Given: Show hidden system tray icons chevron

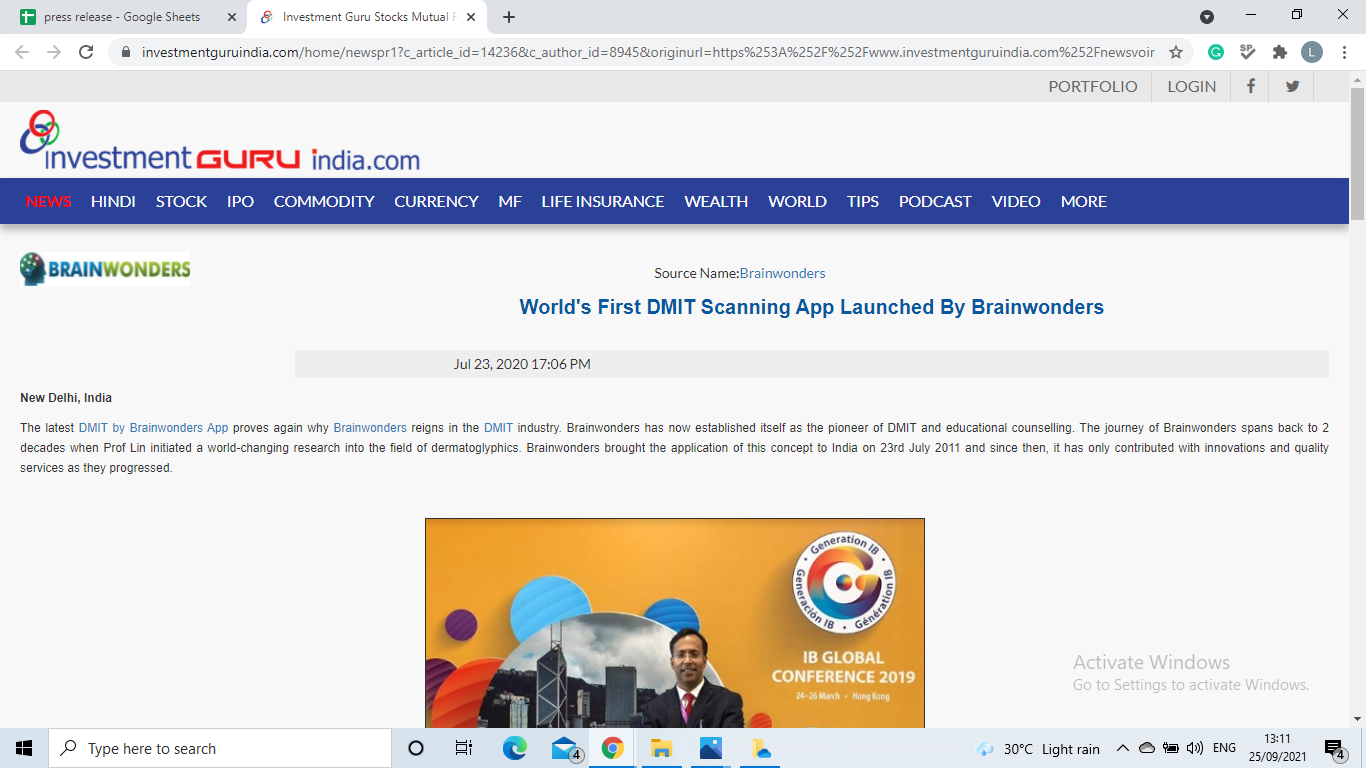Looking at the screenshot, I should coord(1122,748).
